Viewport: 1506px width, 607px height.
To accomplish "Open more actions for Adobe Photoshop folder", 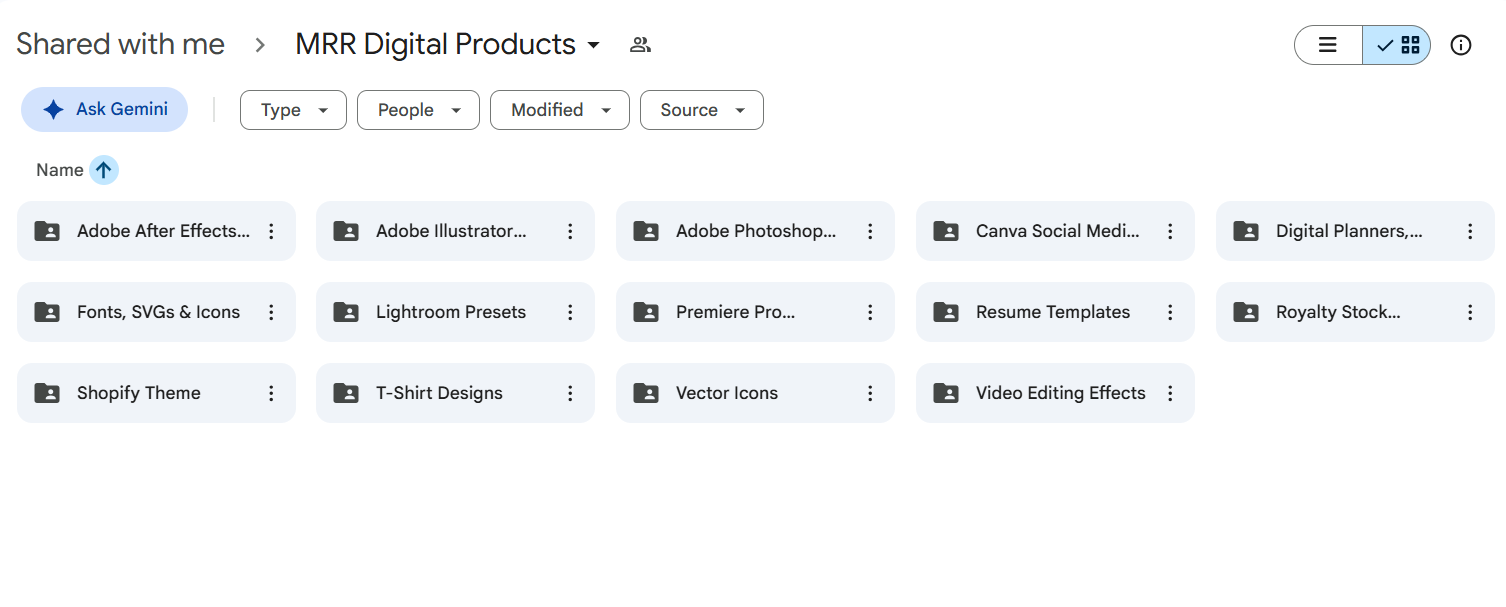I will point(870,231).
